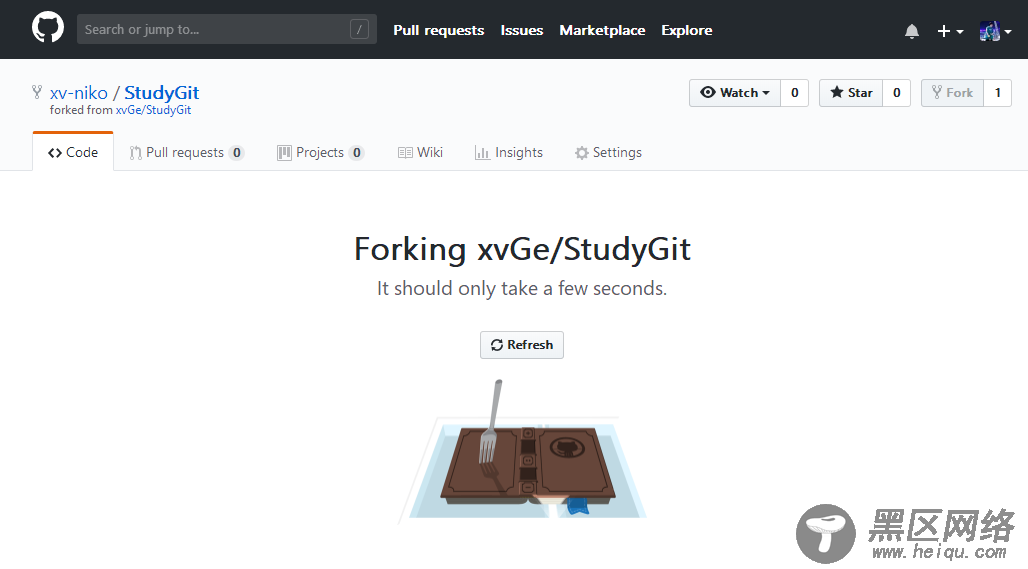Open the Wiki tab
Screen dimensions: 1028x569
tap(420, 153)
